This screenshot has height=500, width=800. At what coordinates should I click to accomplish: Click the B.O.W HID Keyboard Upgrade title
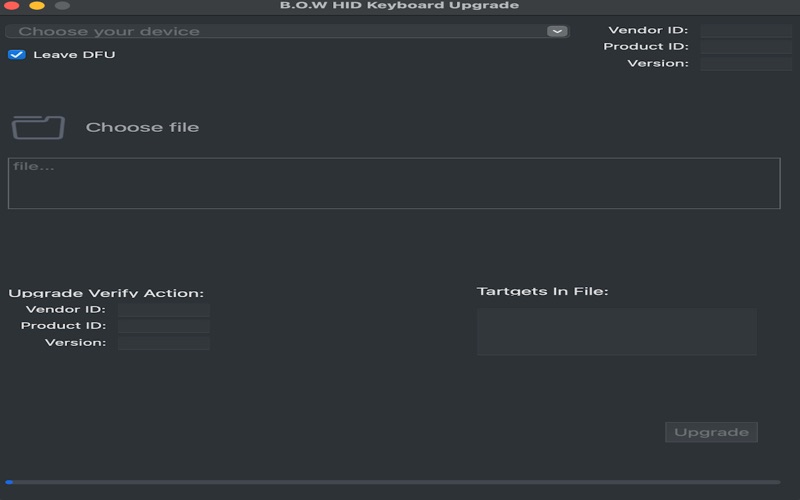coord(399,5)
